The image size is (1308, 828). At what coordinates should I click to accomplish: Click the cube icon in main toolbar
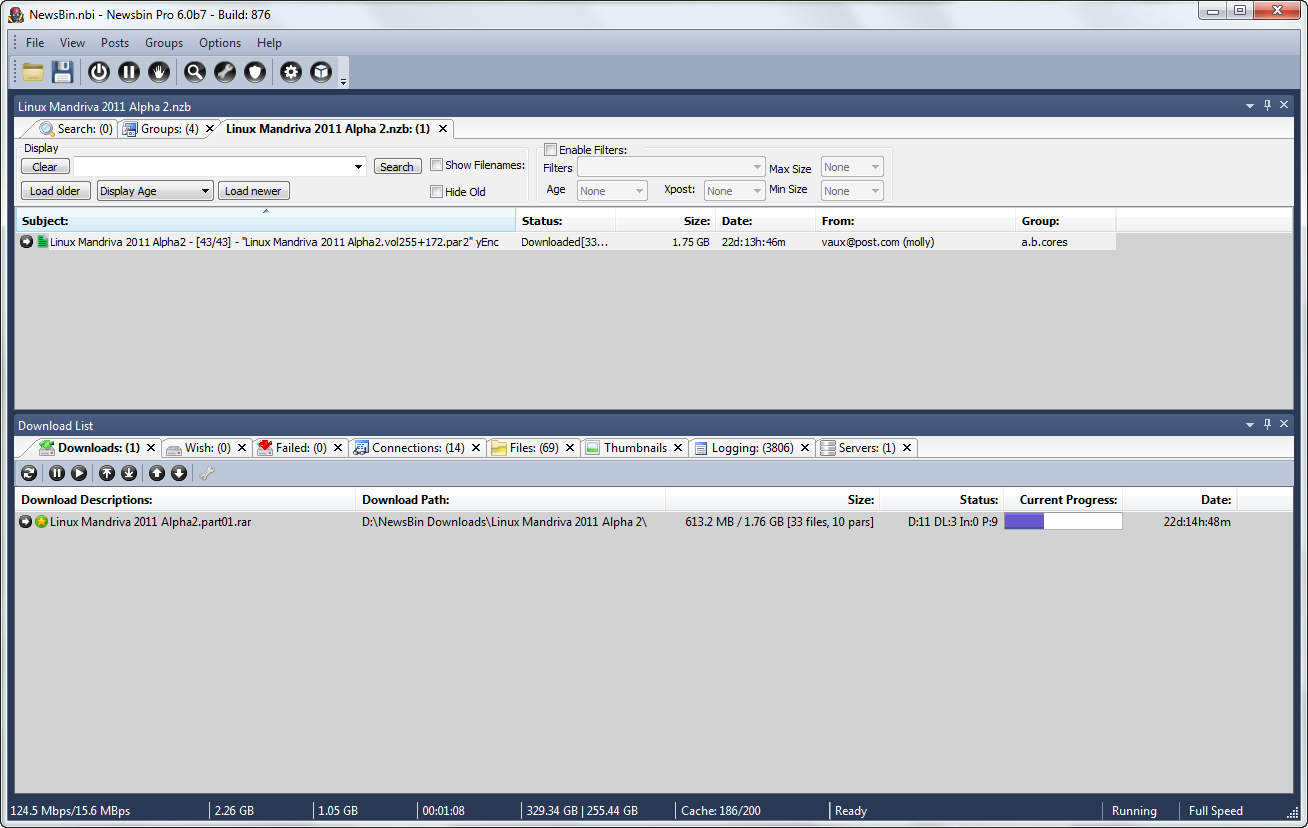[x=321, y=72]
